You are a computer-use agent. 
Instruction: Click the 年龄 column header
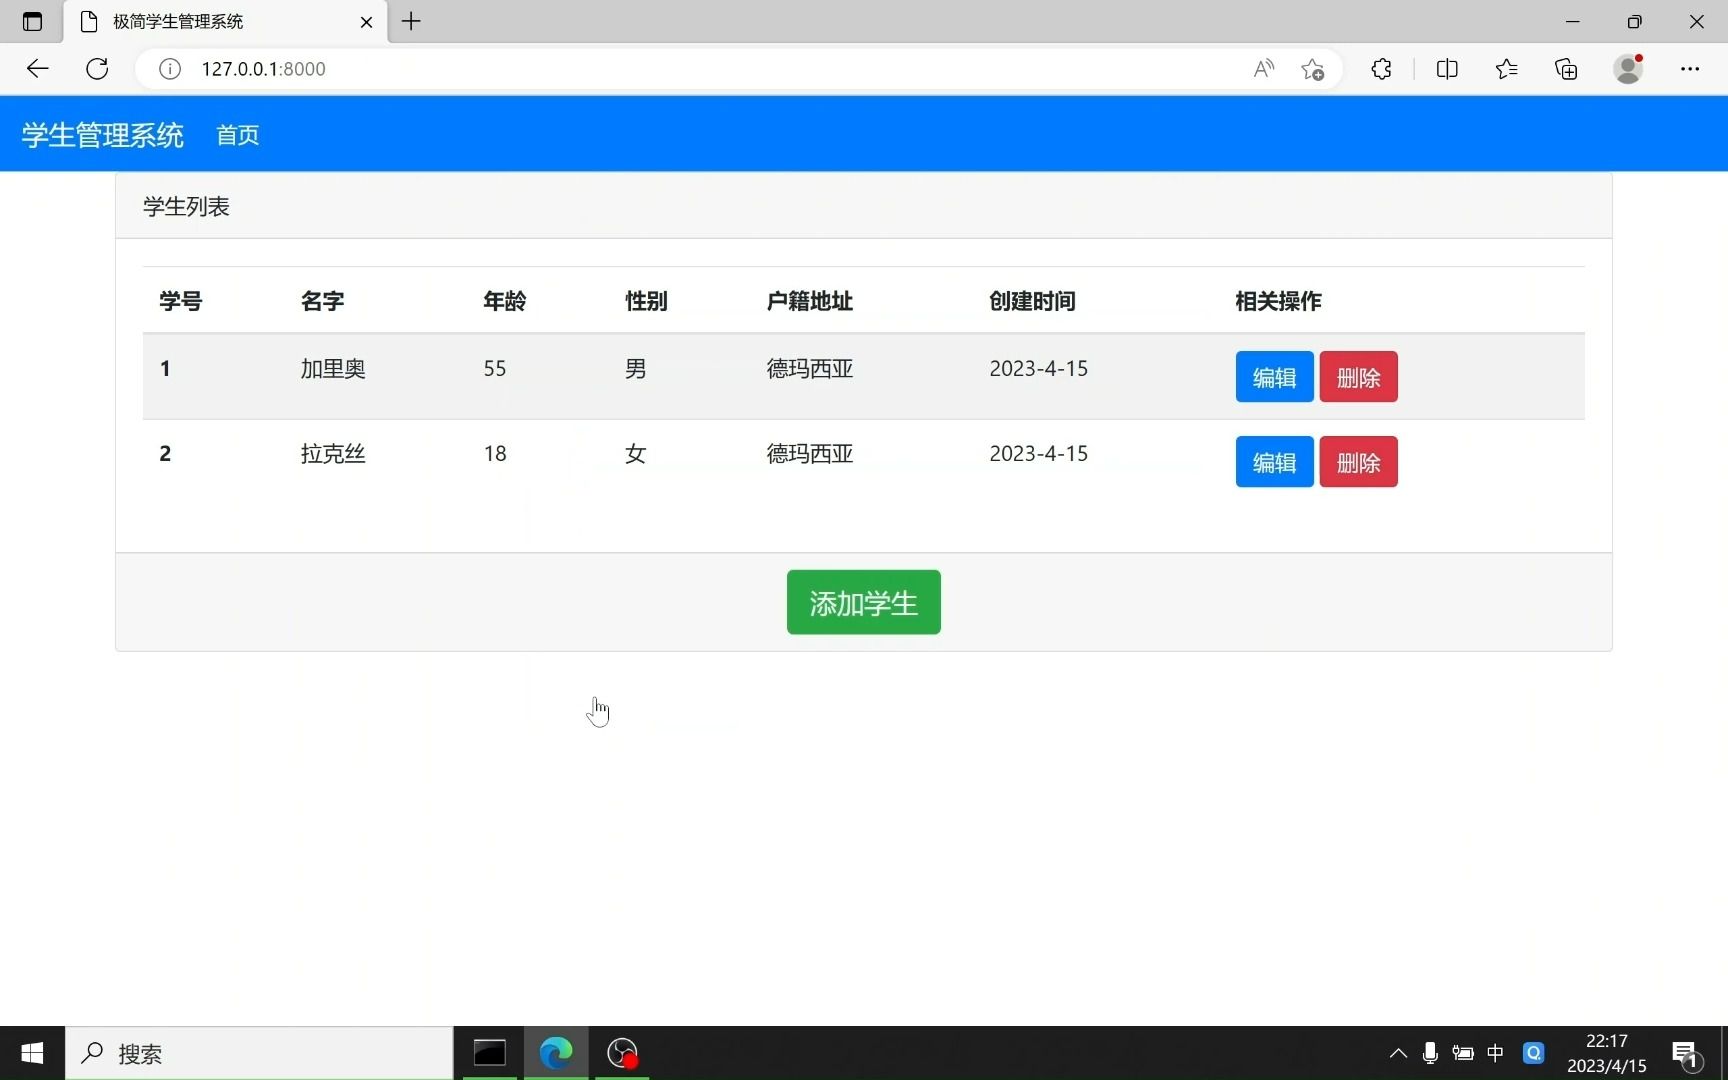tap(504, 301)
